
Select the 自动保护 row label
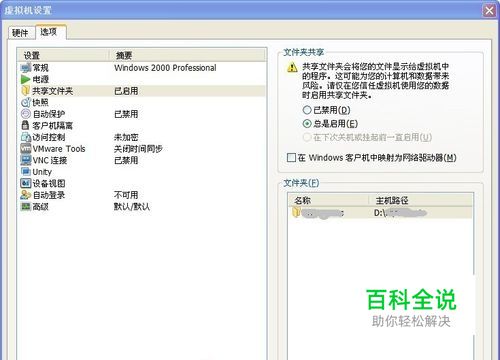click(49, 114)
